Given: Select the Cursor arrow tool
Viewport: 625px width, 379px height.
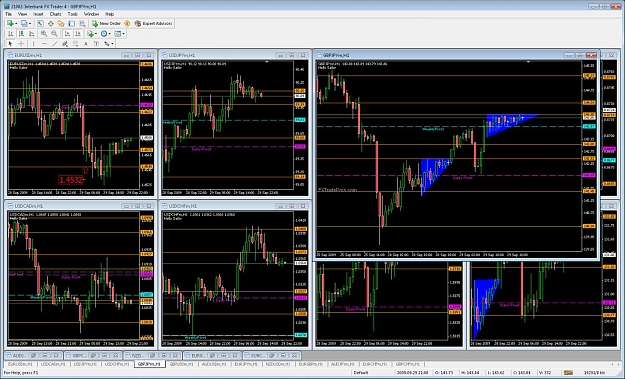Looking at the screenshot, I should point(10,43).
